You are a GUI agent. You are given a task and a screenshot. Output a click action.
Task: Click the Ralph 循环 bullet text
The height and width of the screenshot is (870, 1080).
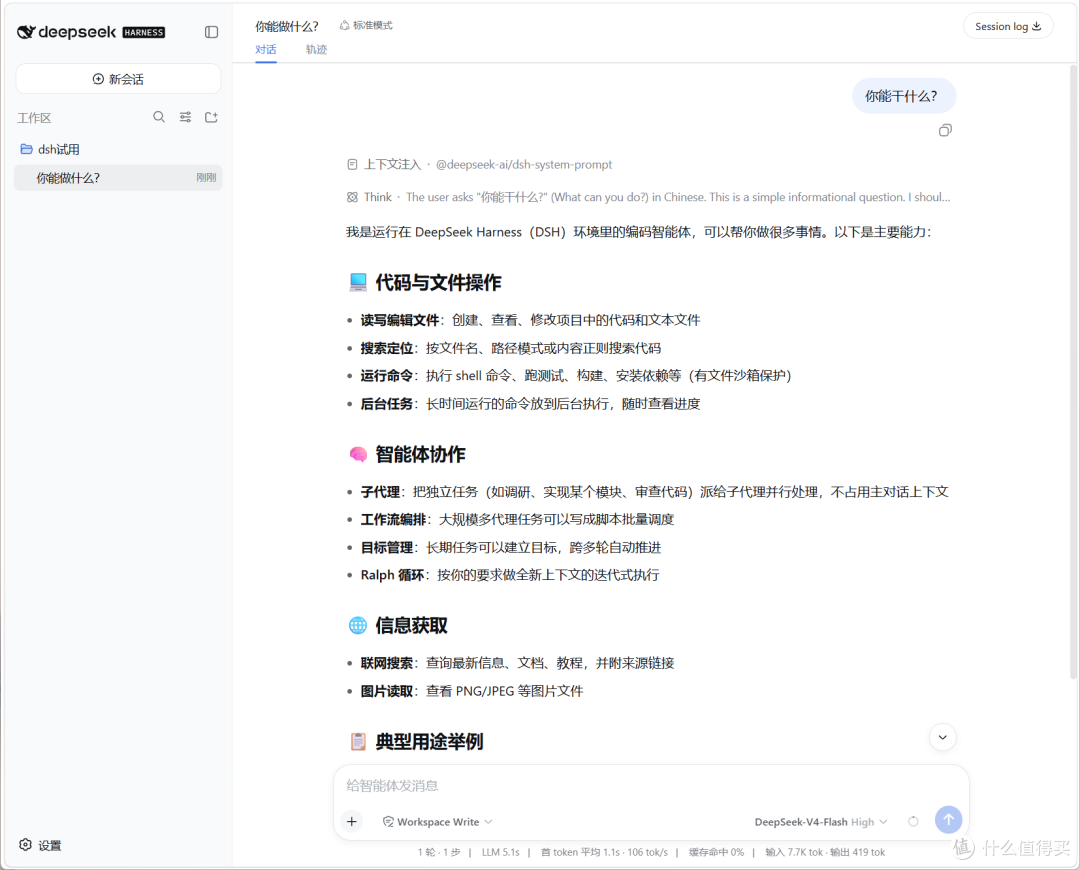pyautogui.click(x=510, y=575)
